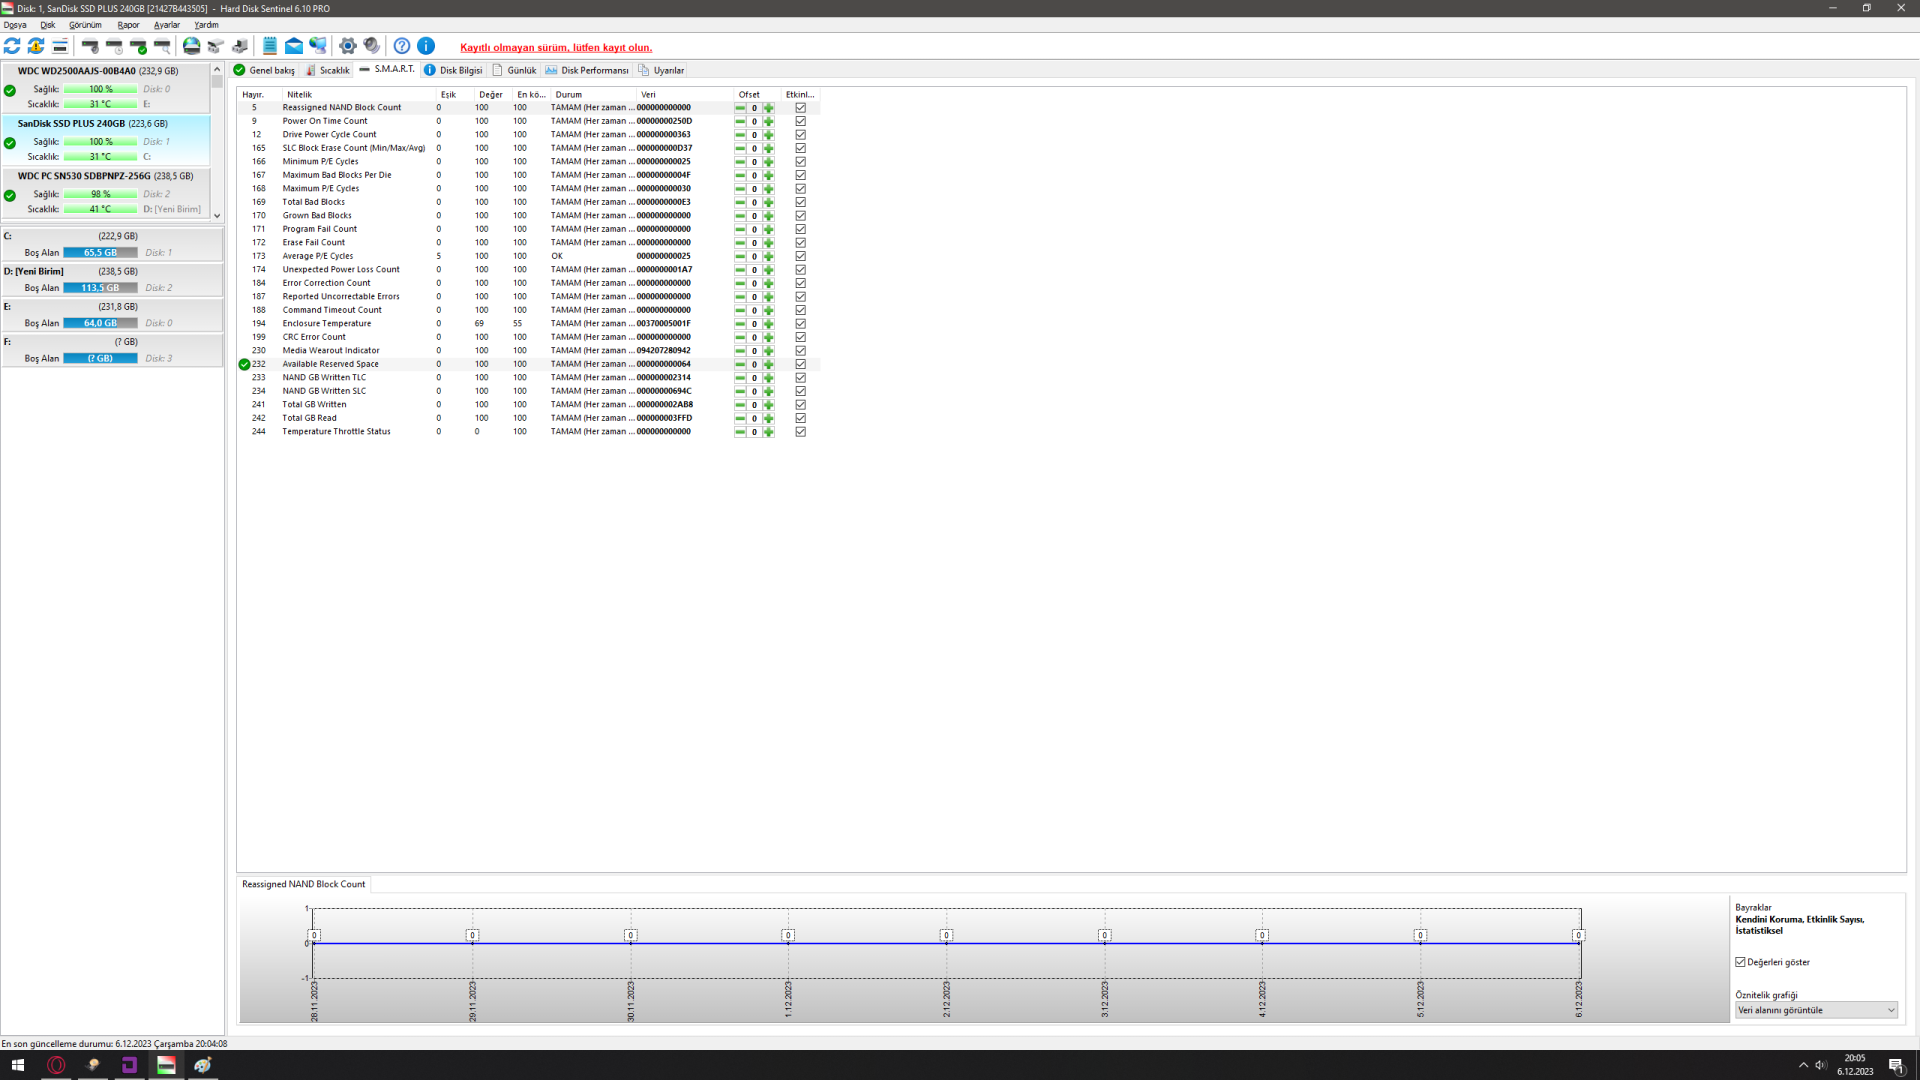1920x1080 pixels.
Task: Click the mail envelope toolbar icon
Action: pyautogui.click(x=294, y=46)
